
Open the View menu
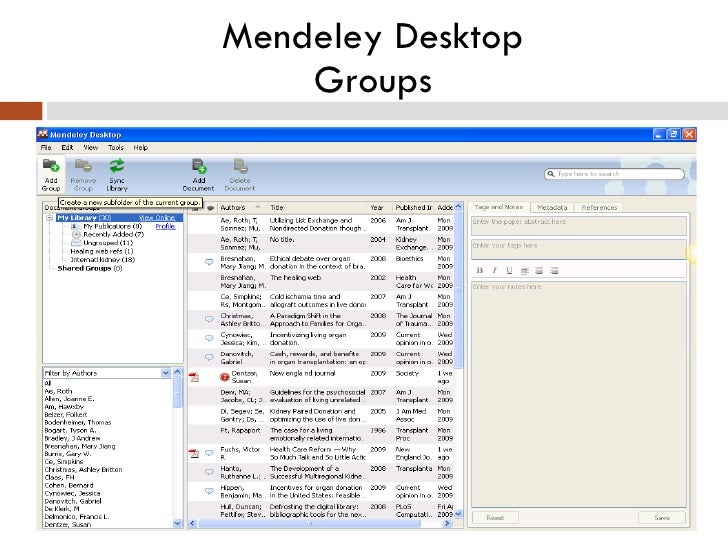(x=91, y=147)
